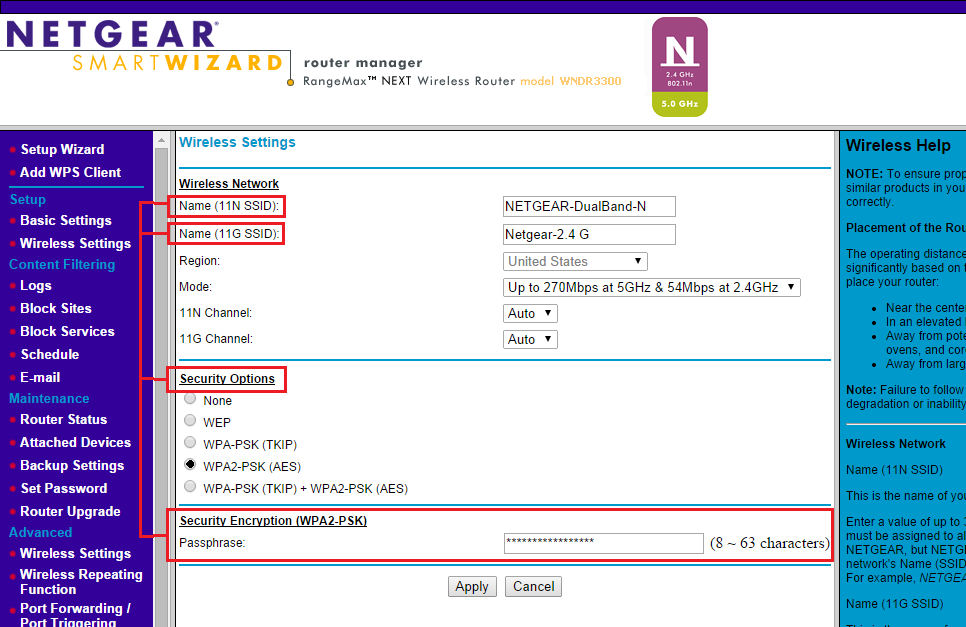This screenshot has height=627, width=966.
Task: Click the Wireless Network heading in the help panel
Action: [895, 444]
